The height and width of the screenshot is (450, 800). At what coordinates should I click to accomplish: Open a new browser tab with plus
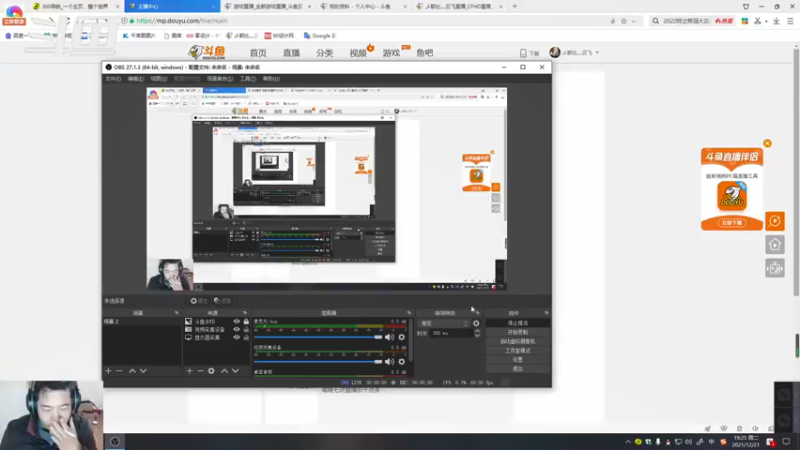pos(515,6)
